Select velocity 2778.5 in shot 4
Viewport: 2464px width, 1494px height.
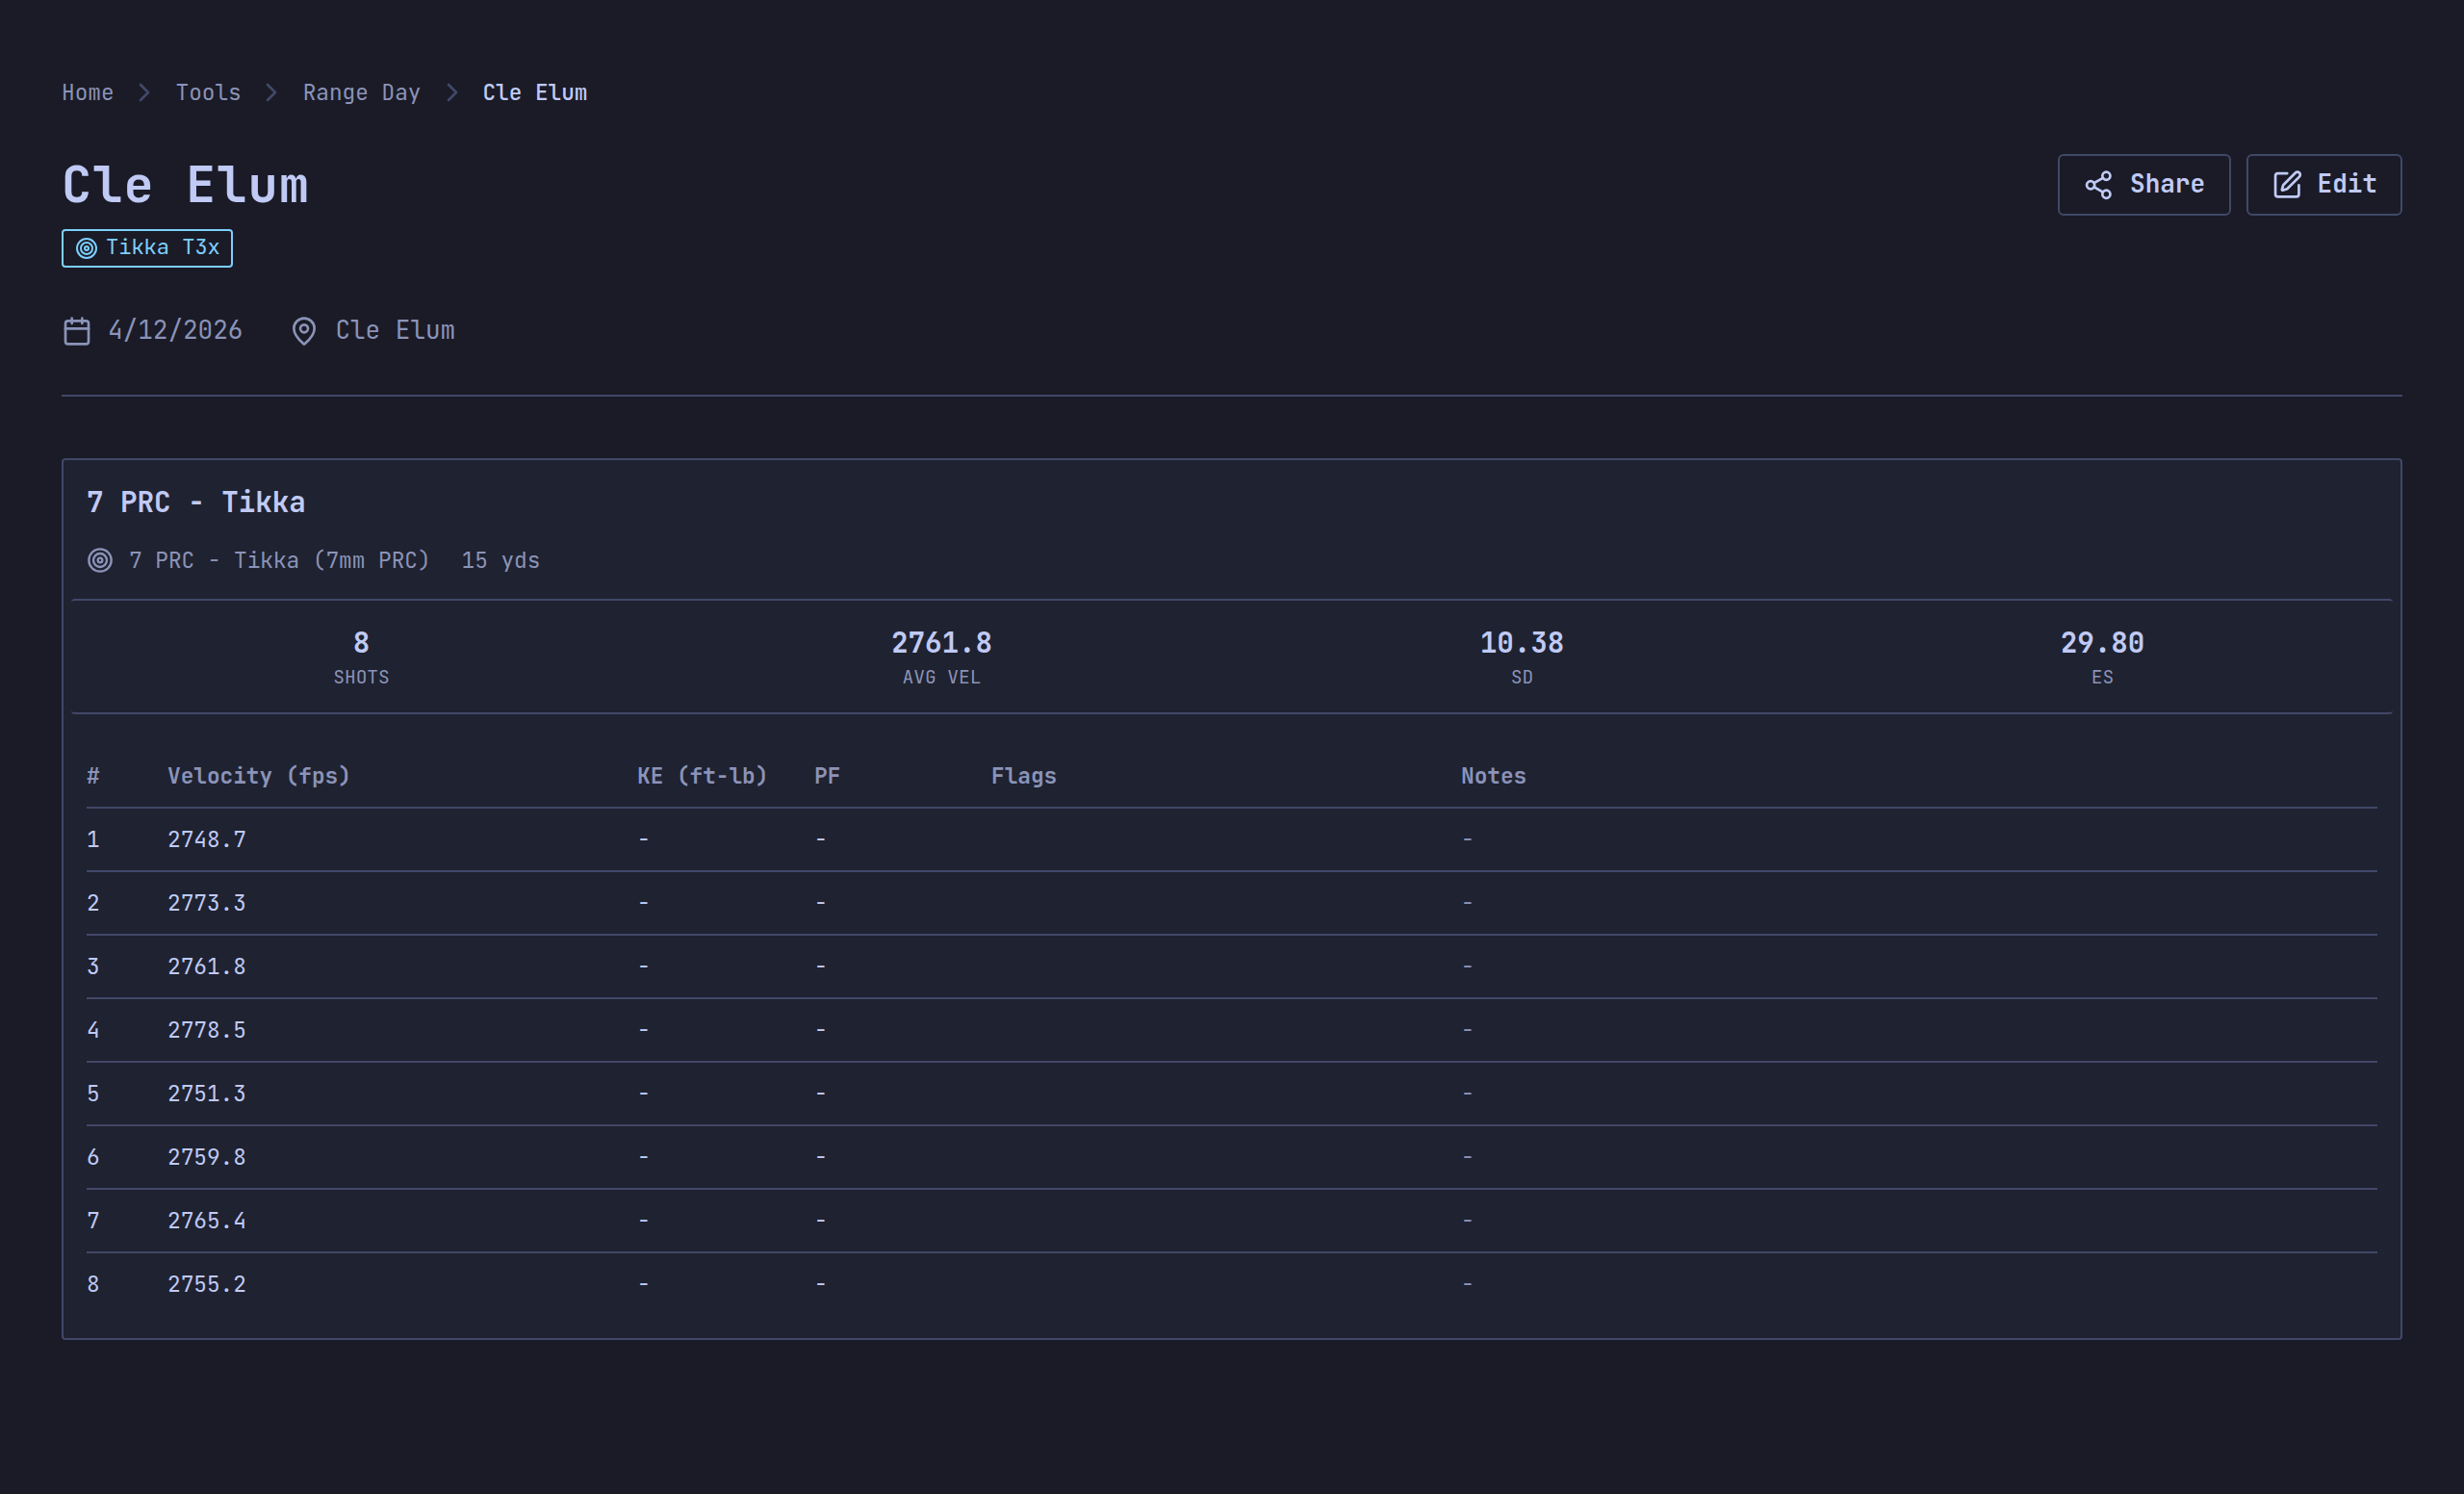point(207,1030)
